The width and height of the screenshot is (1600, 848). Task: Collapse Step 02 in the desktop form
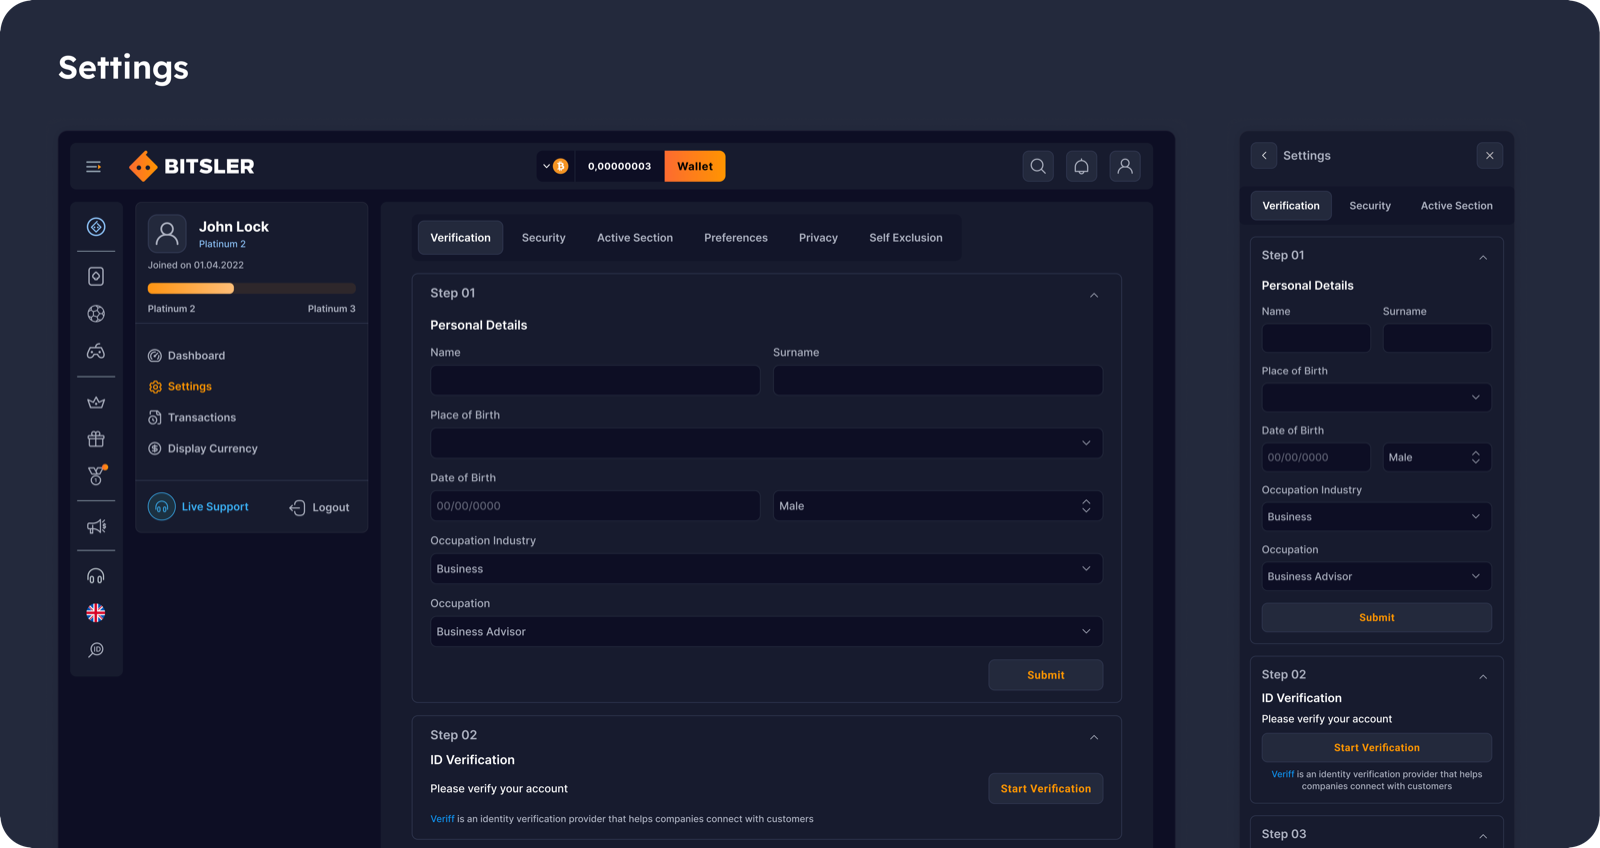point(1094,737)
